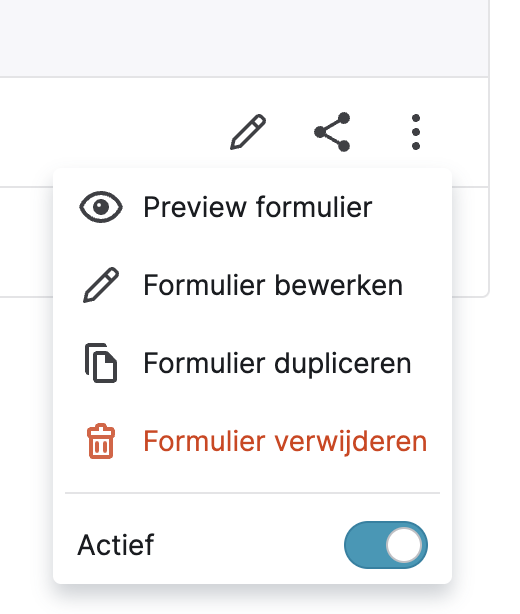This screenshot has width=520, height=614.
Task: Click the blue track of the Actief switch
Action: click(x=364, y=545)
